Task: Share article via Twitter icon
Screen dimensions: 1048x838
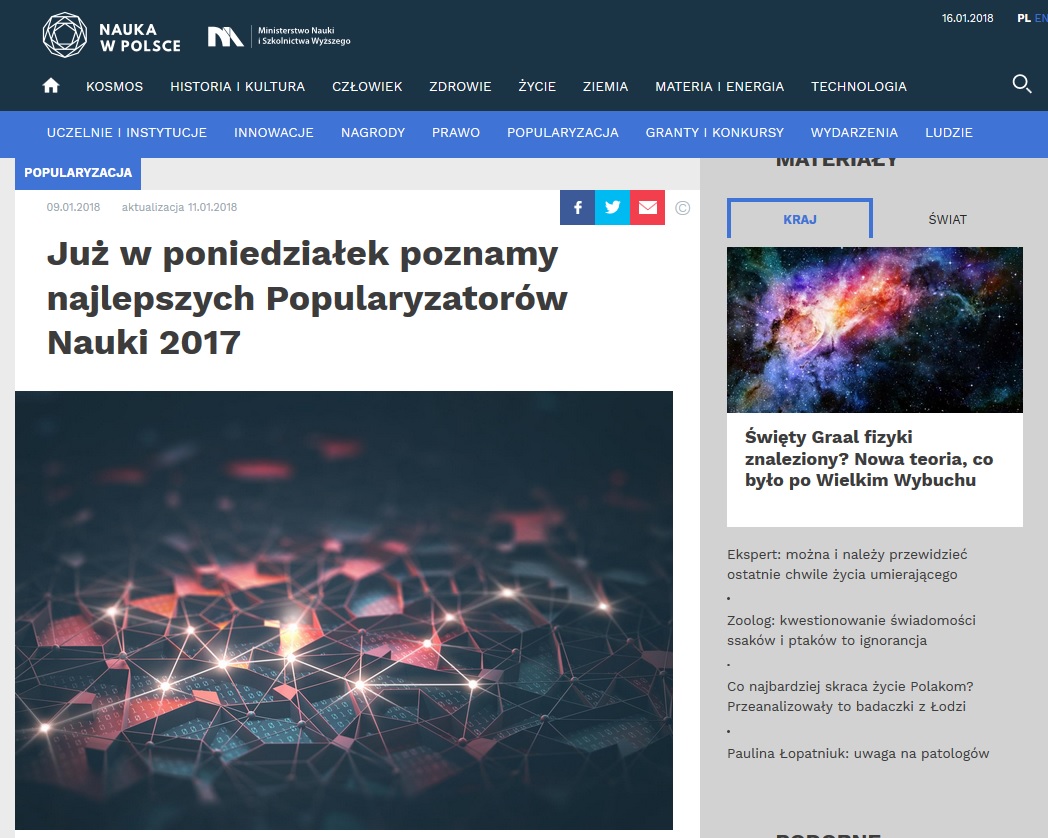Action: [612, 207]
